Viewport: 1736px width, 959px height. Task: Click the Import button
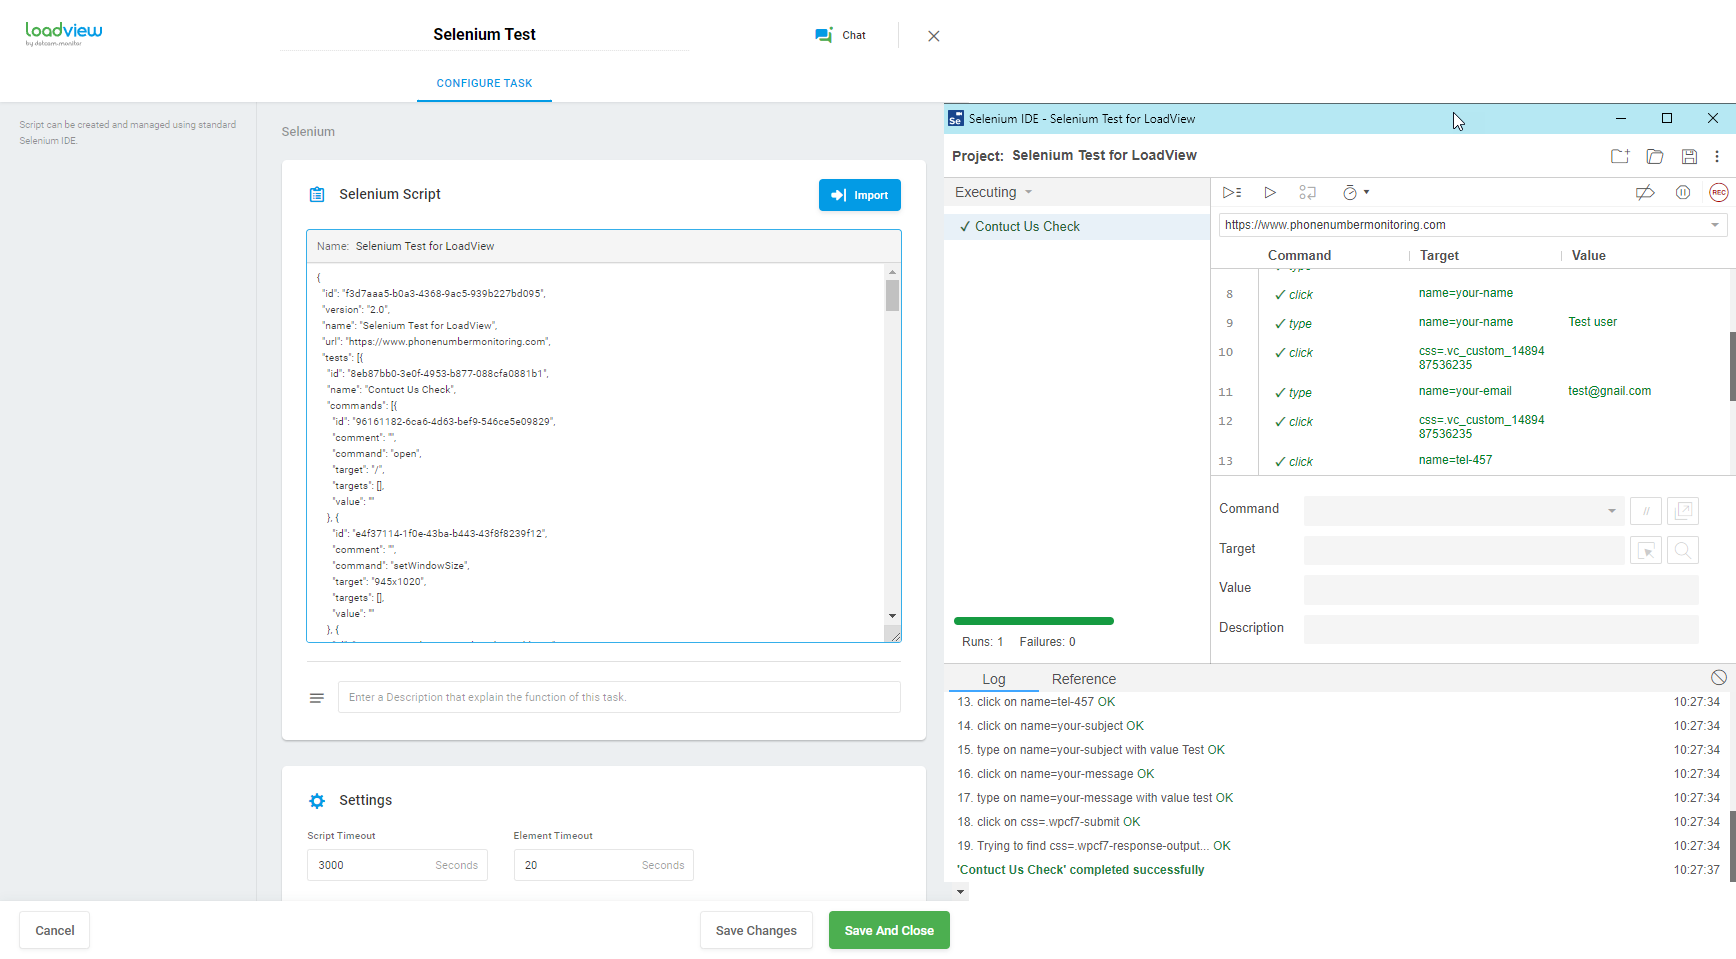pyautogui.click(x=860, y=195)
